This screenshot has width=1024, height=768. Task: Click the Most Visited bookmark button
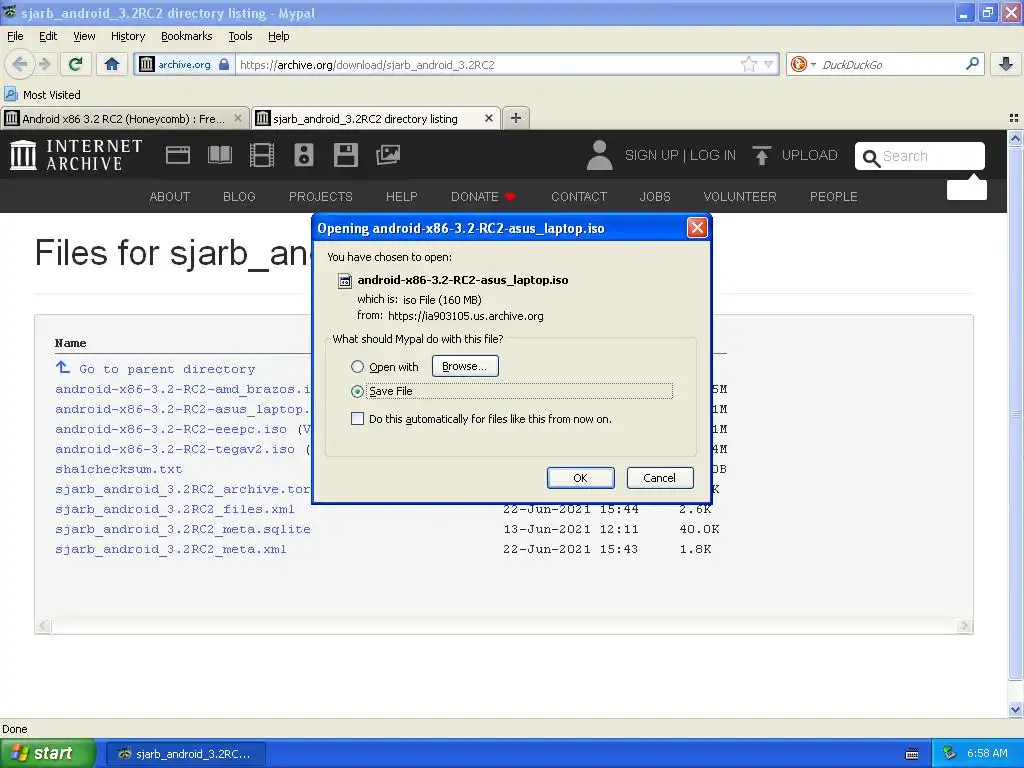(x=42, y=95)
